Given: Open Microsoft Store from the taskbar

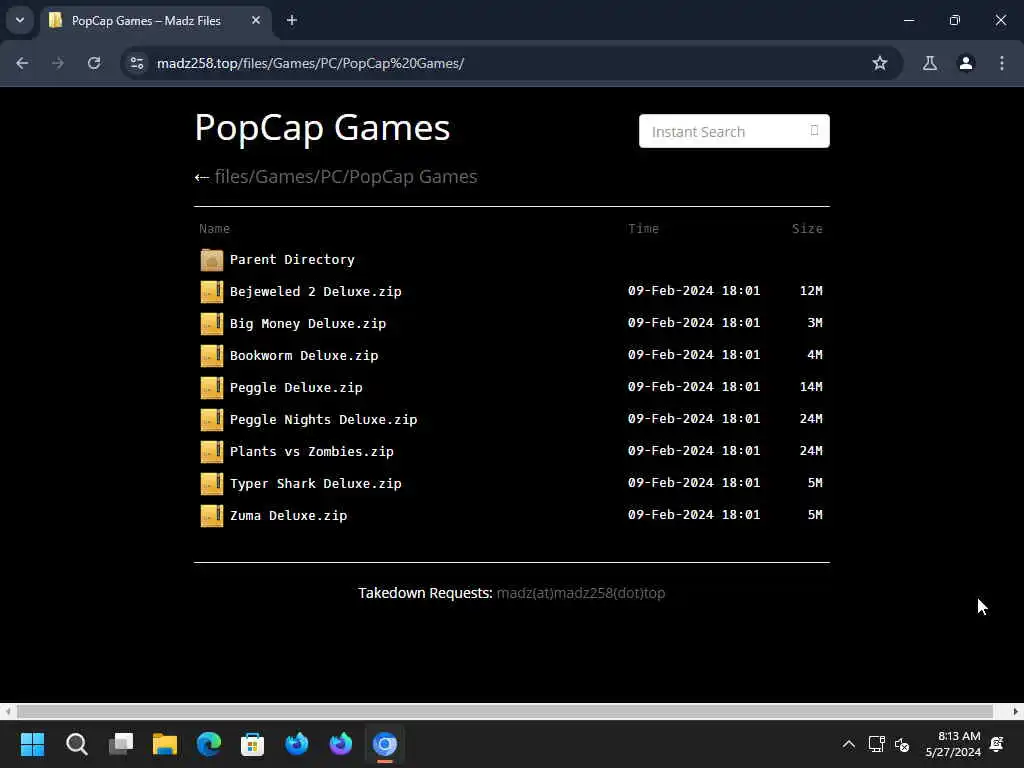Looking at the screenshot, I should click(x=253, y=744).
